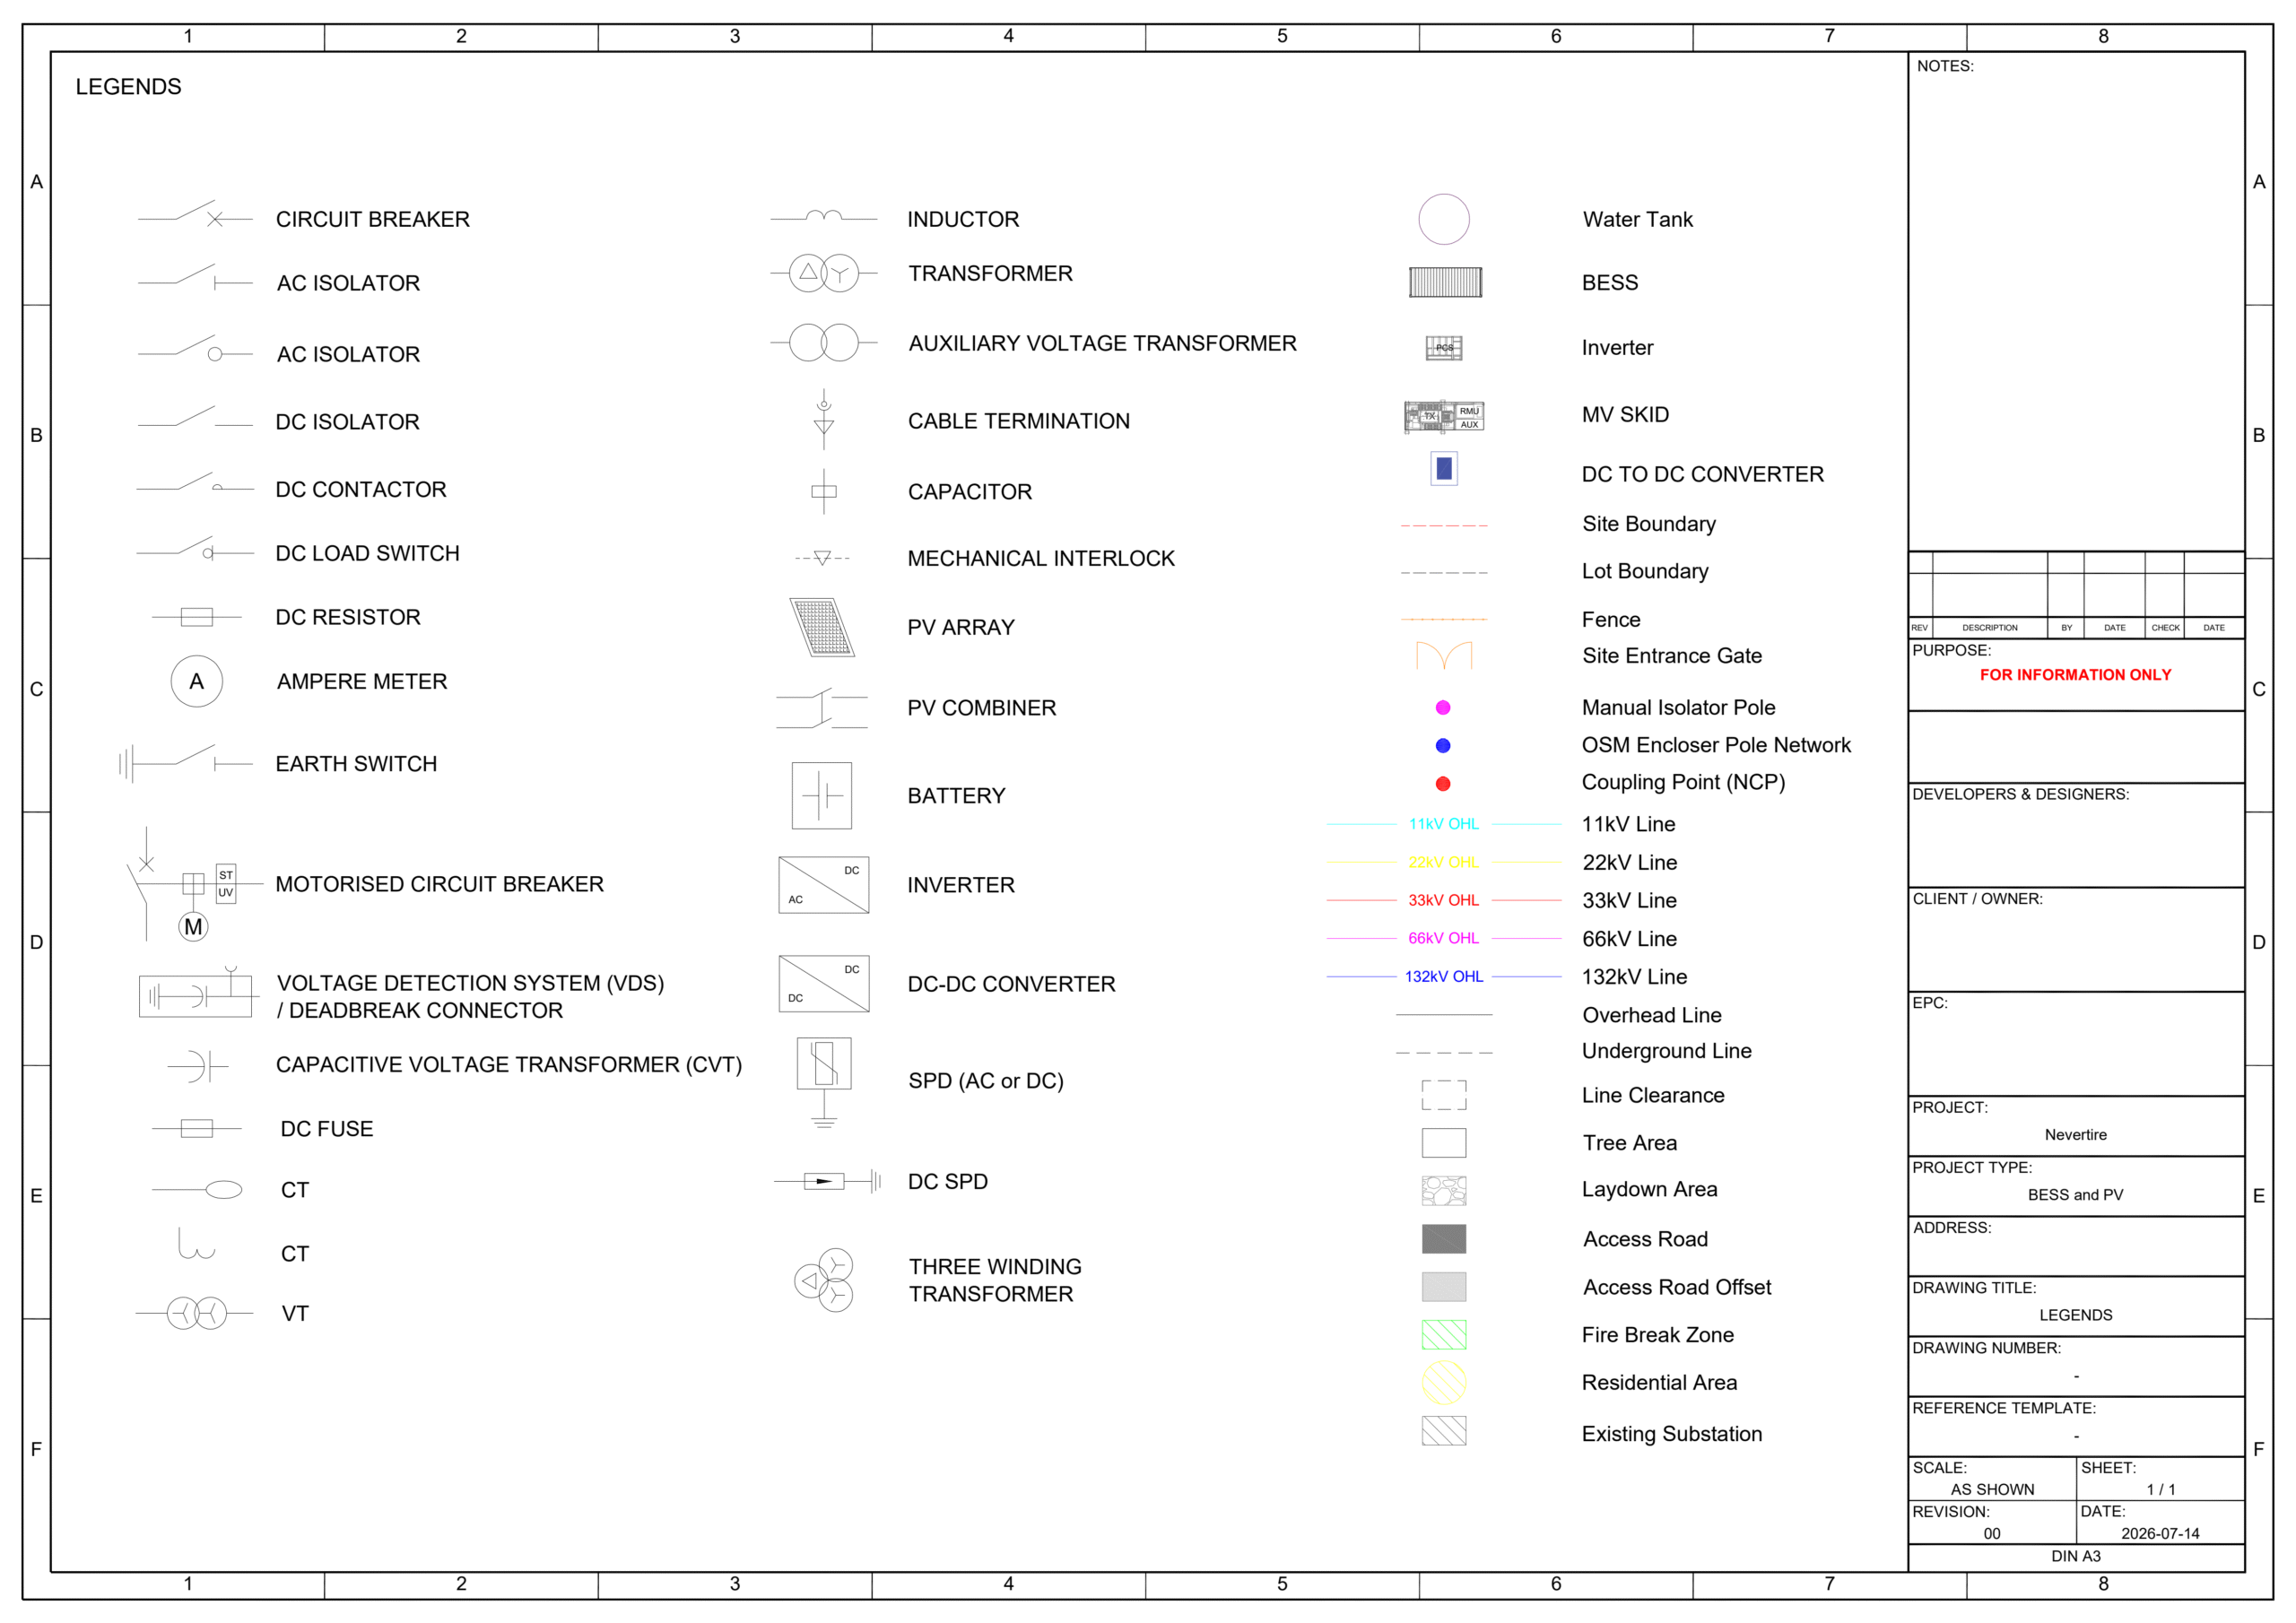Screen dimensions: 2296x1623
Task: Click the Existing Substation label
Action: pos(1672,1434)
